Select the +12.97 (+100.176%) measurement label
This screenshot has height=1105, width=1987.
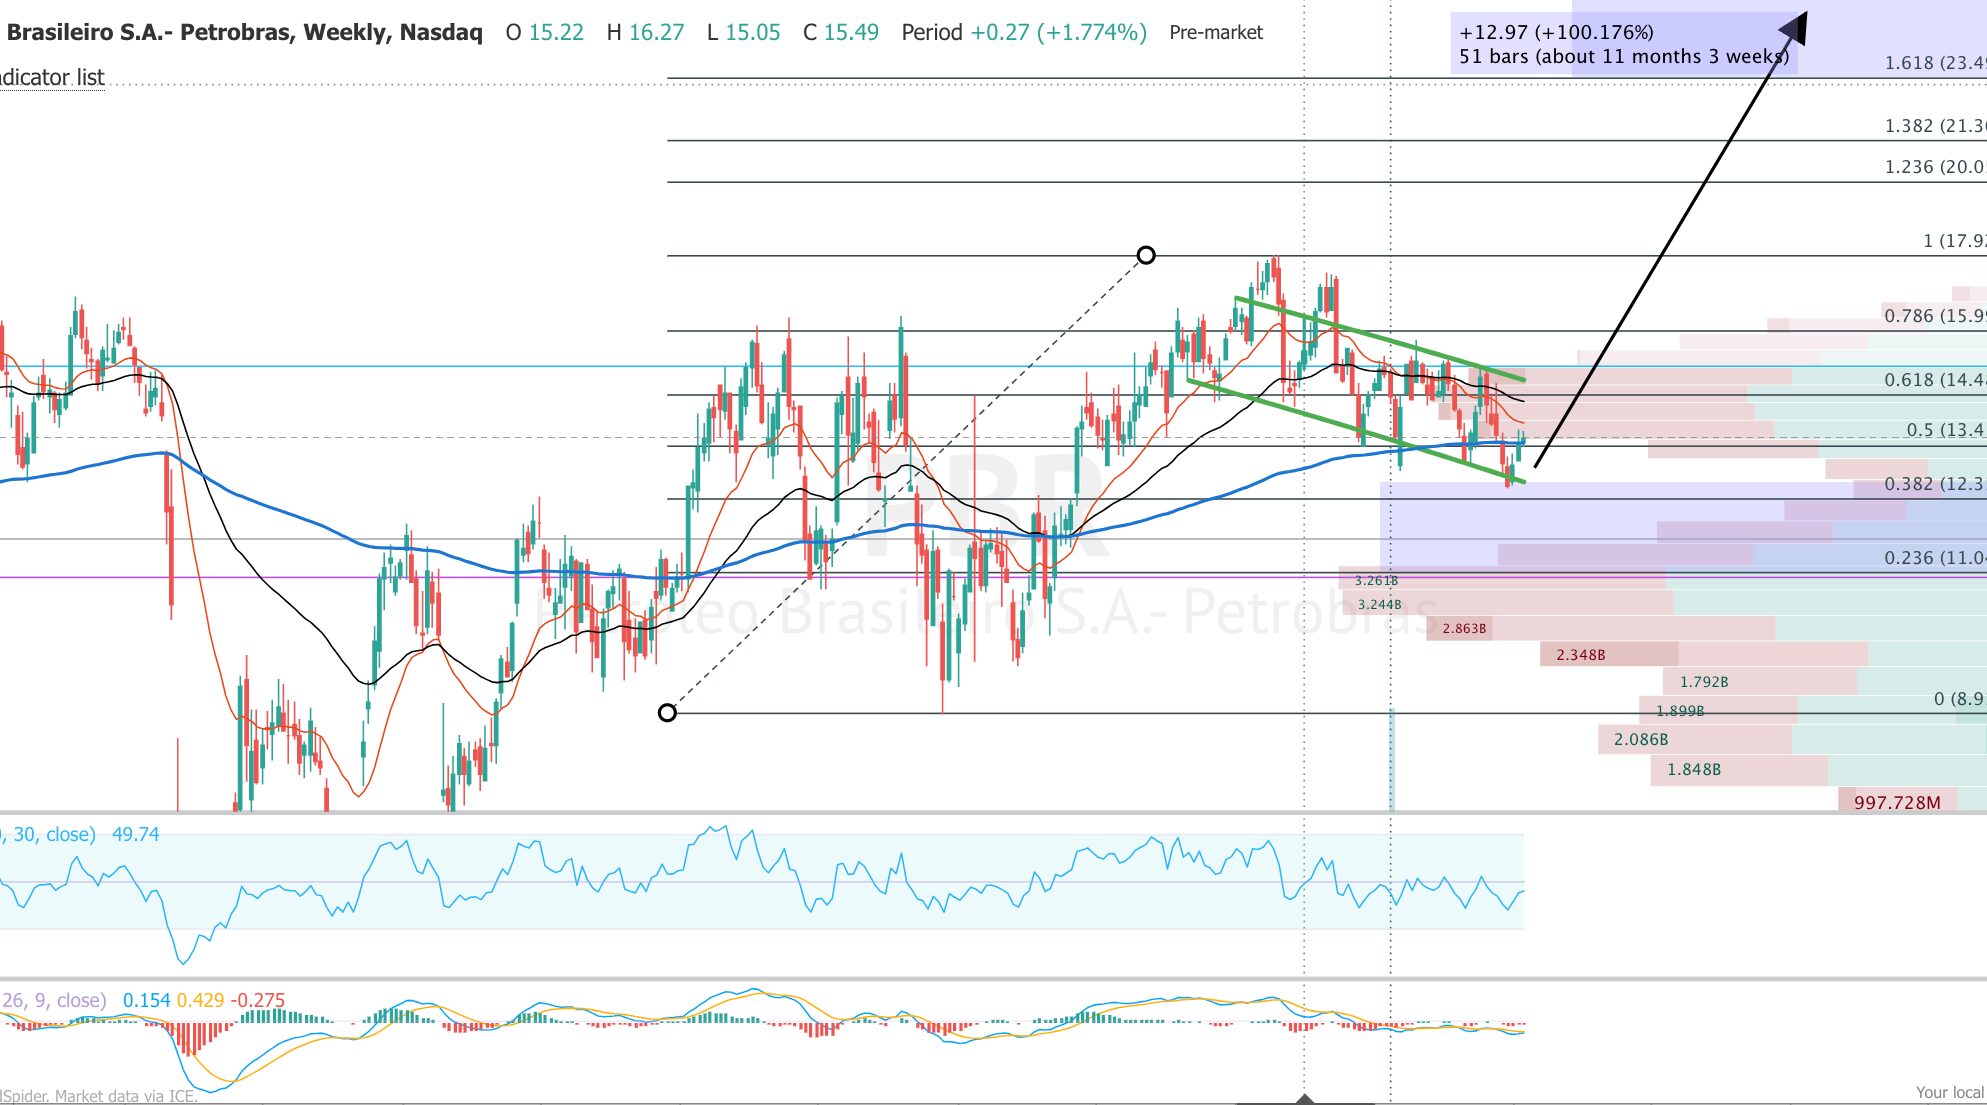pyautogui.click(x=1556, y=32)
